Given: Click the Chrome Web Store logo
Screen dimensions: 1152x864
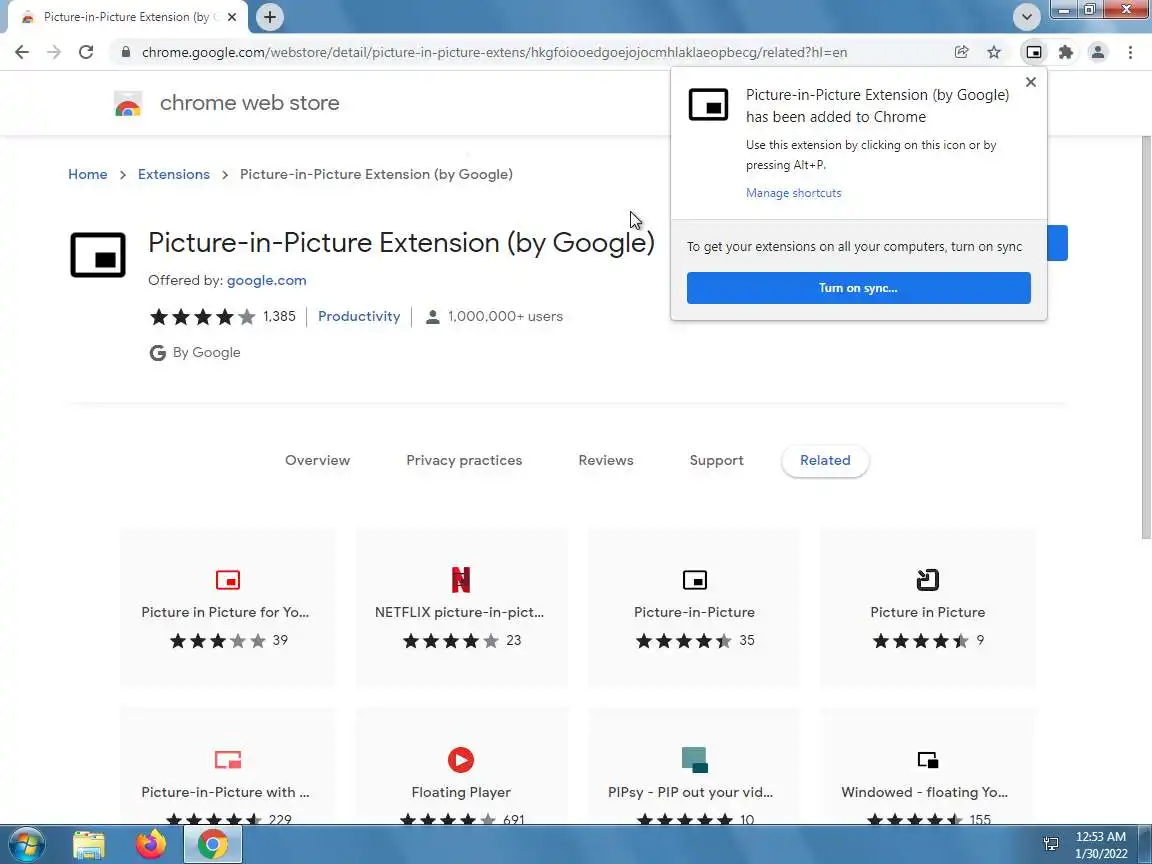Looking at the screenshot, I should tap(128, 104).
